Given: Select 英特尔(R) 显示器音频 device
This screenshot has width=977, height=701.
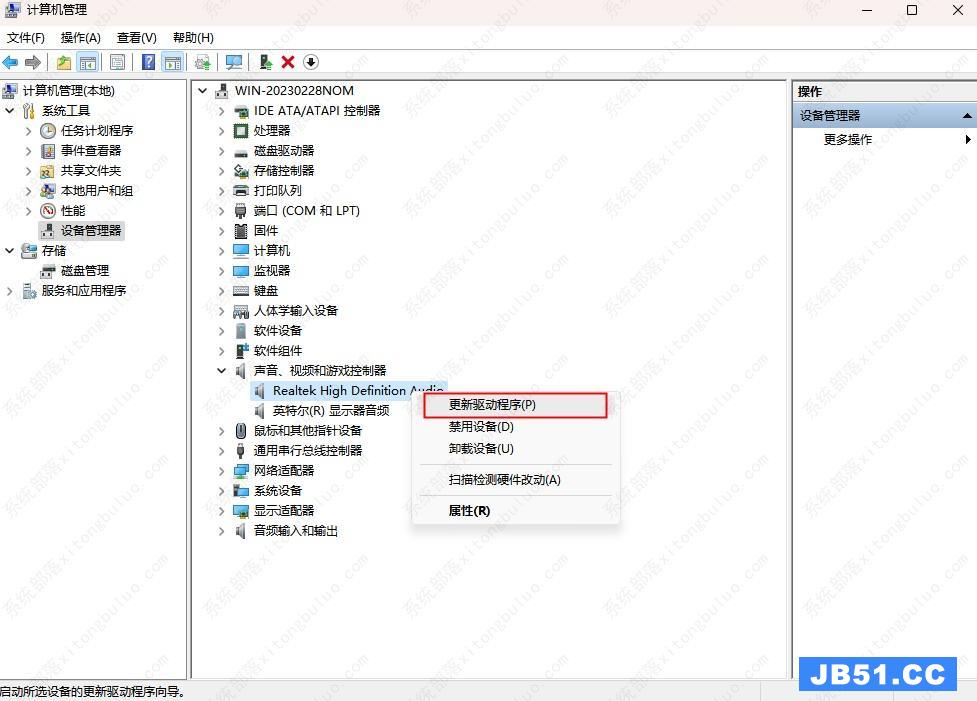Looking at the screenshot, I should tap(330, 411).
